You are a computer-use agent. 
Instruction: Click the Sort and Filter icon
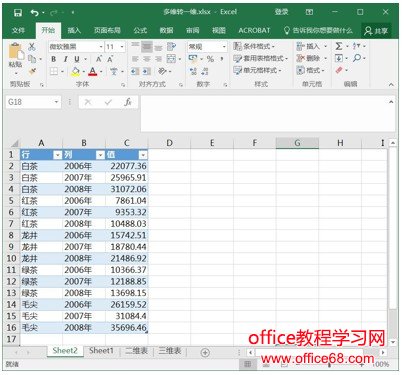(x=356, y=46)
